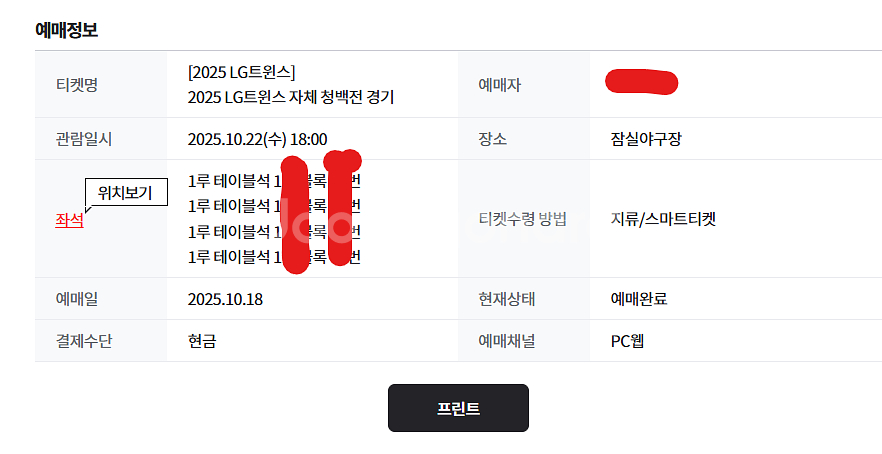Viewport: 882px width, 454px height.
Task: Select the 2025.10.22(수) 18:00 date value
Action: (x=257, y=139)
